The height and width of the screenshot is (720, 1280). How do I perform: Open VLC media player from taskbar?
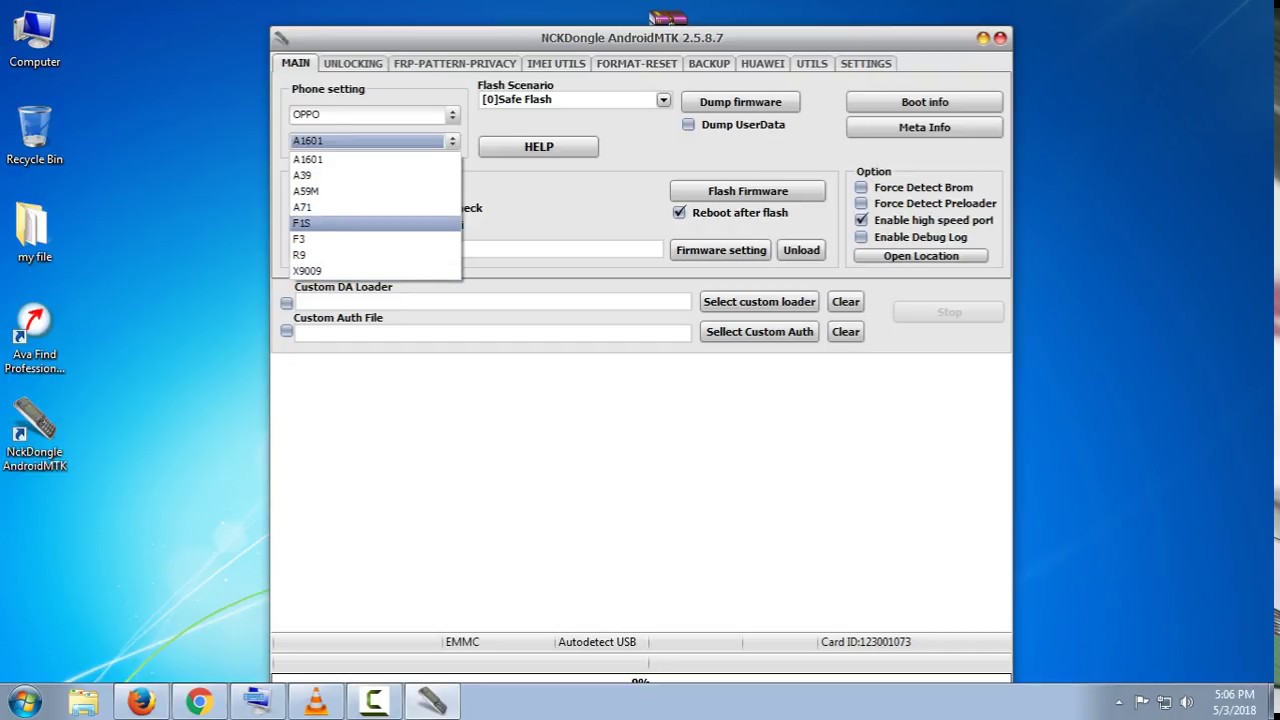click(315, 702)
